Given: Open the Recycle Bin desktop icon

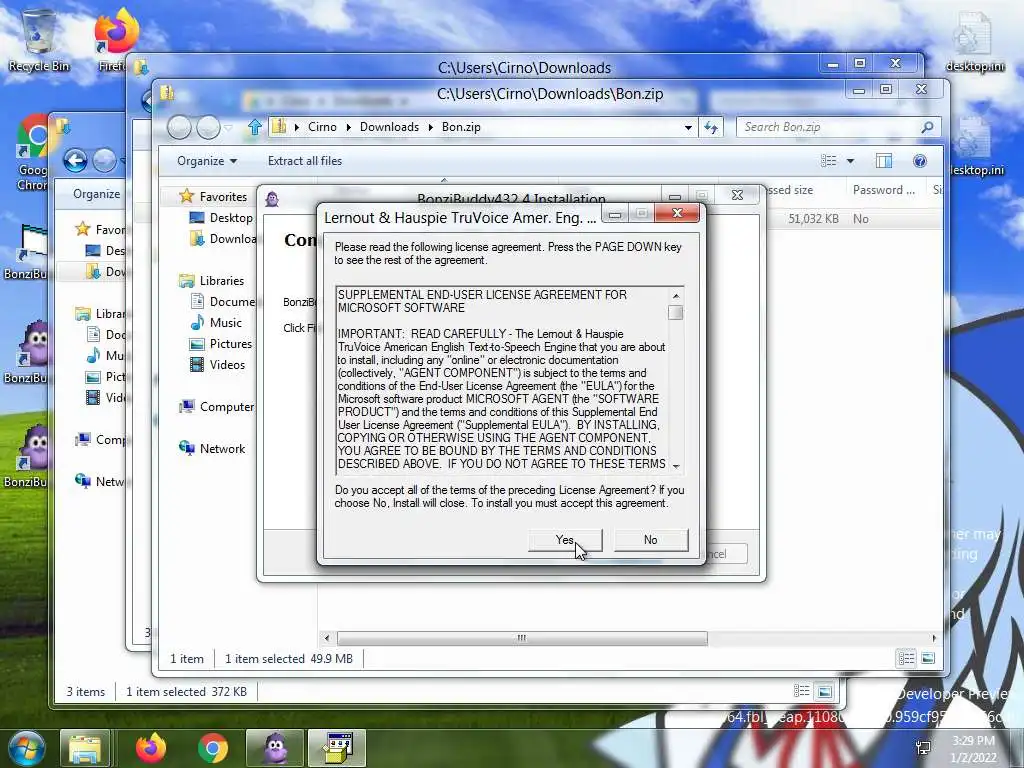Looking at the screenshot, I should (x=39, y=40).
